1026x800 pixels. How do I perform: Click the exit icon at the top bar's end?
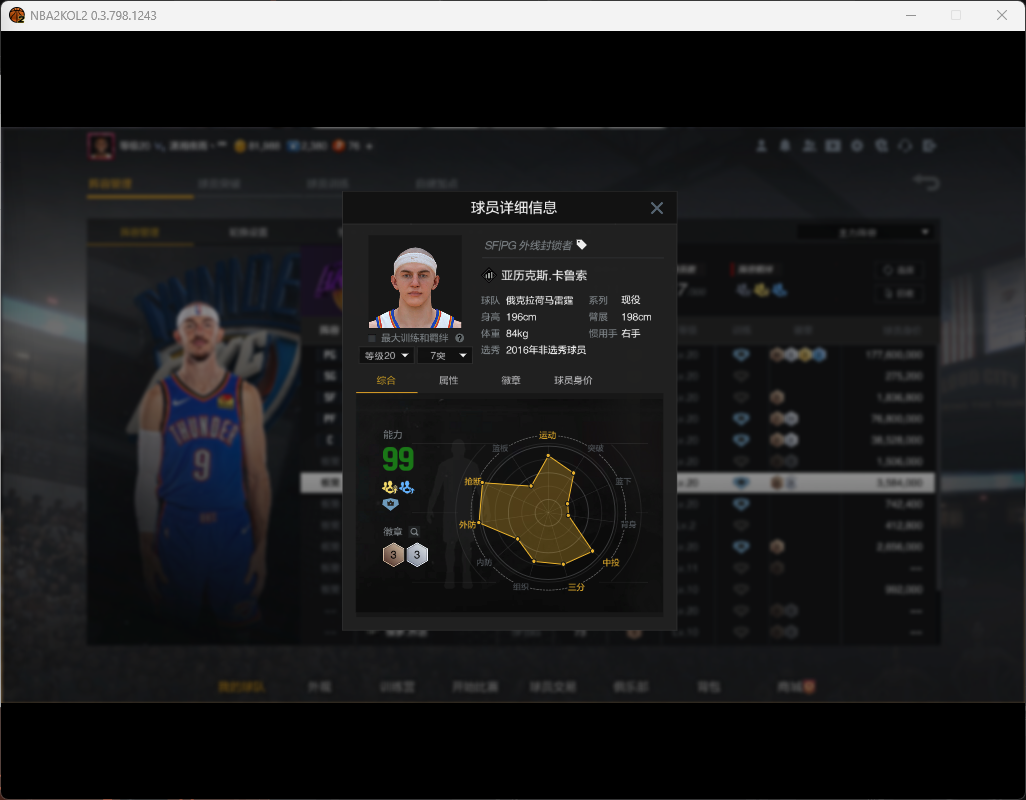tap(929, 146)
